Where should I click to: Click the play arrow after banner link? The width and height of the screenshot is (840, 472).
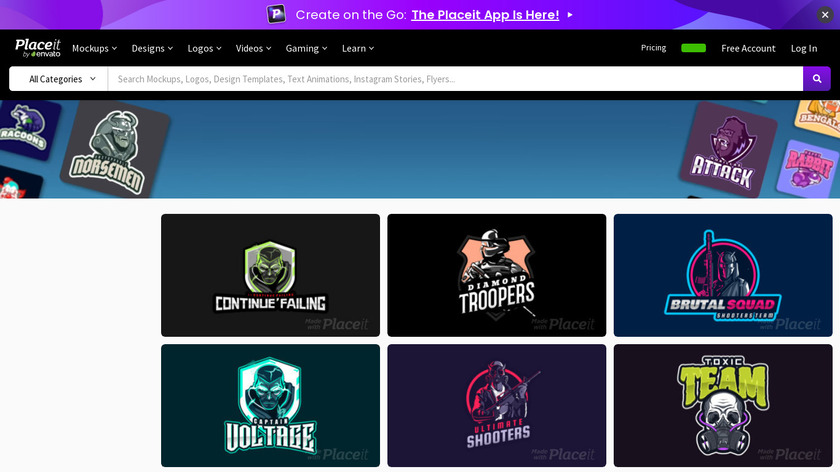570,15
